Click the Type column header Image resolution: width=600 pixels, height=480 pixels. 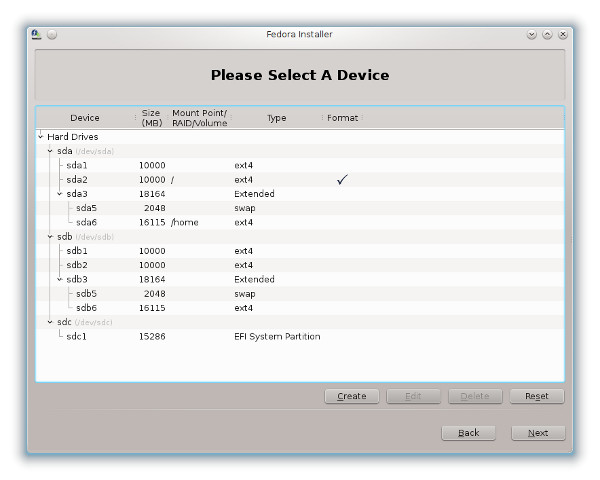(x=276, y=118)
